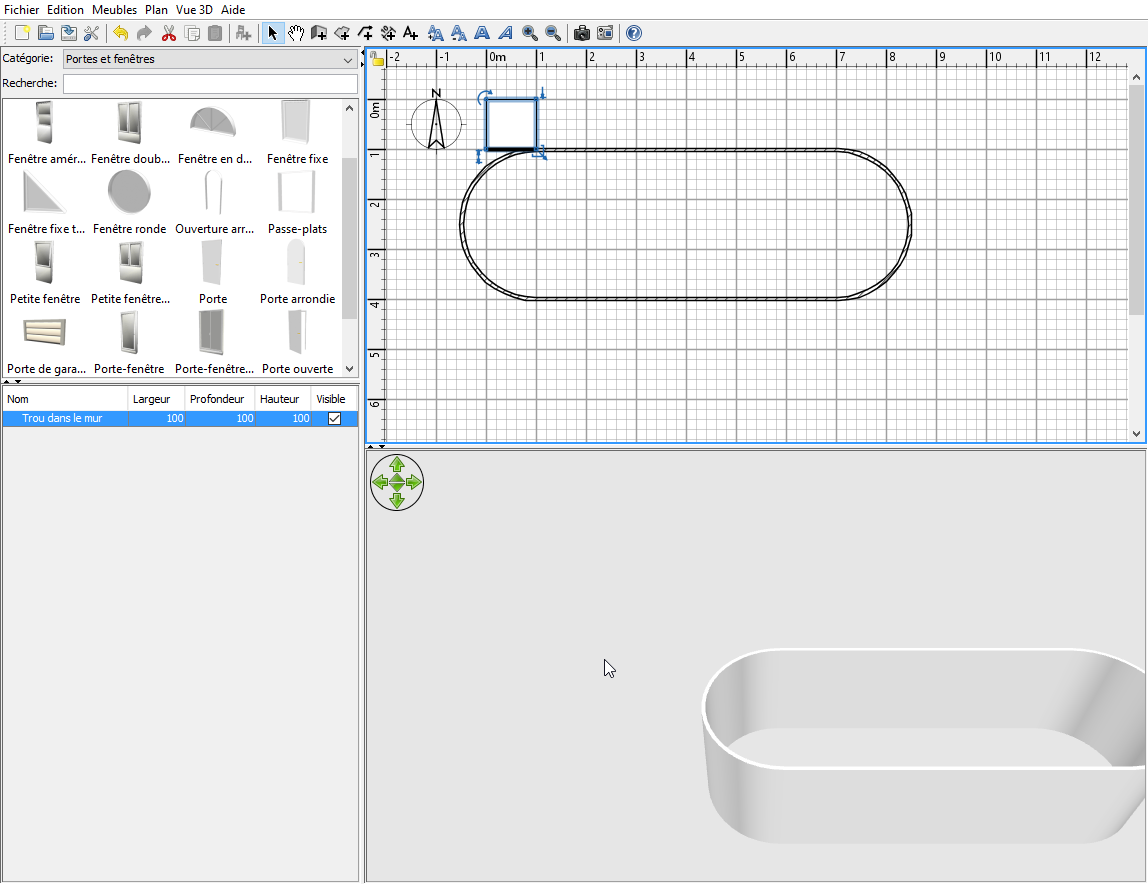
Task: Click the Paste clipboard icon
Action: pos(215,33)
